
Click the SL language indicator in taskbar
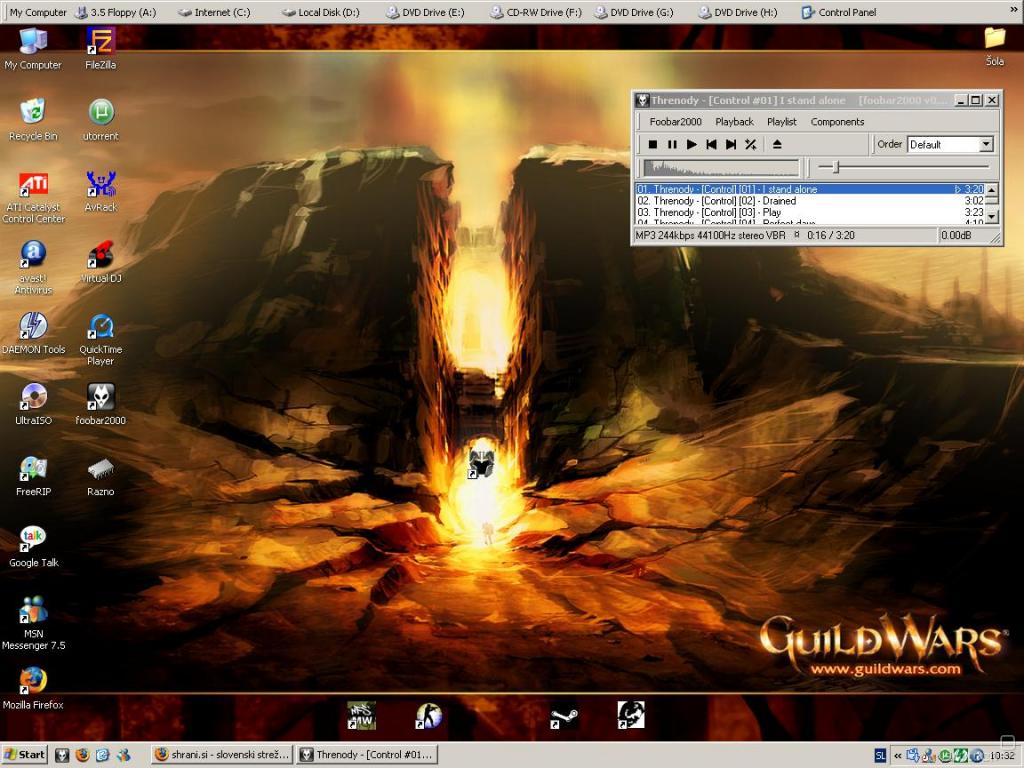(x=880, y=756)
